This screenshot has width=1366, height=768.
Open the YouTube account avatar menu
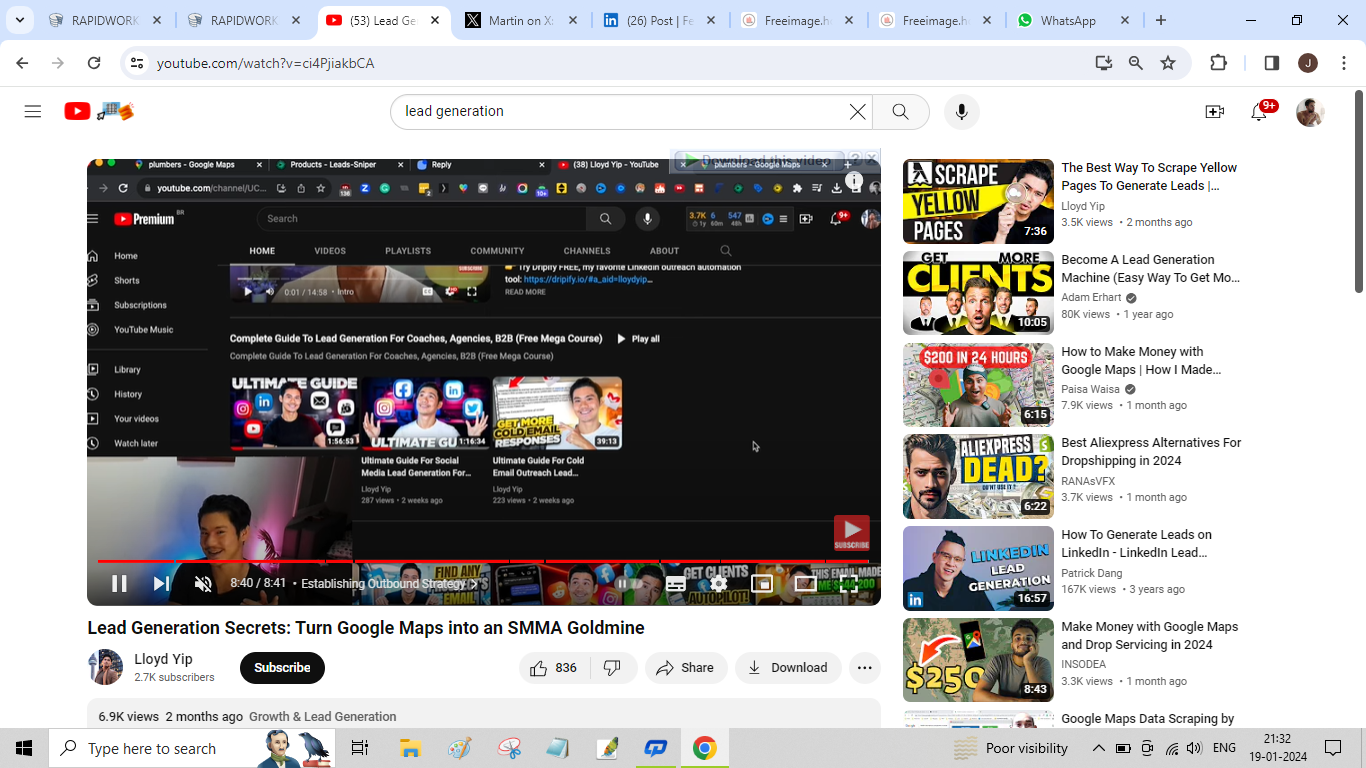pyautogui.click(x=1310, y=112)
